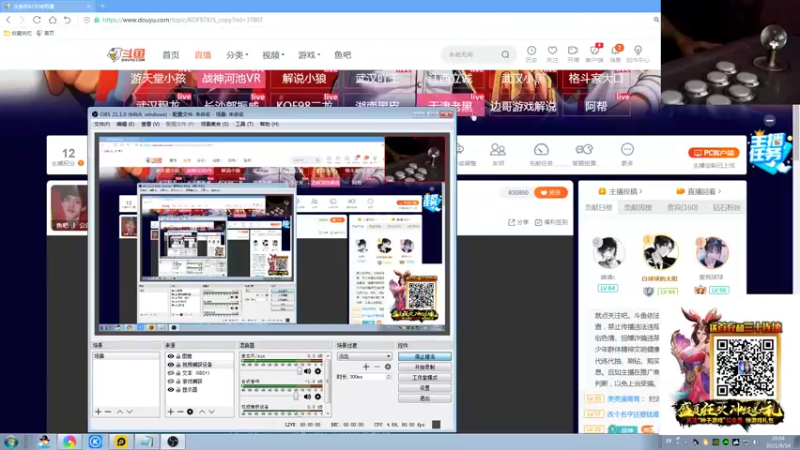Enable 工作室模式 in OBS controls
The width and height of the screenshot is (800, 450).
pos(424,378)
